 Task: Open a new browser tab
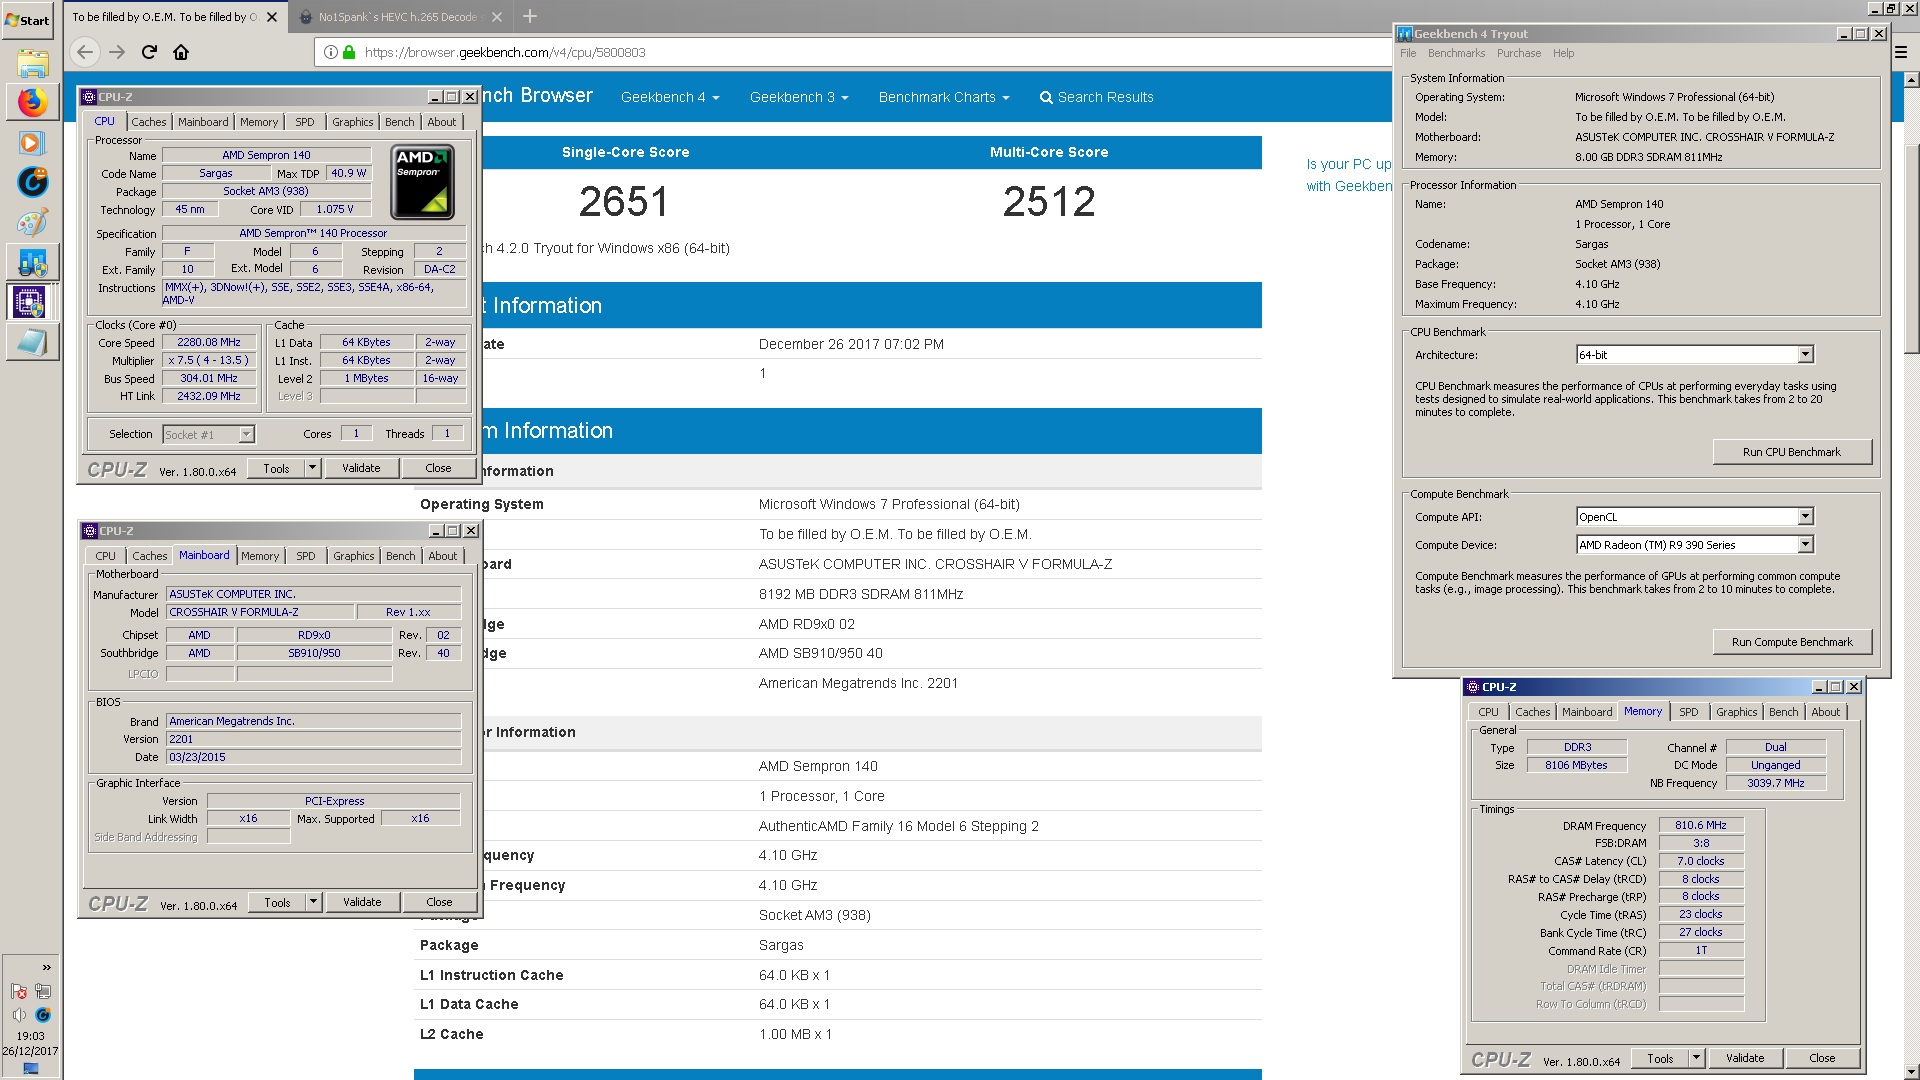click(530, 16)
